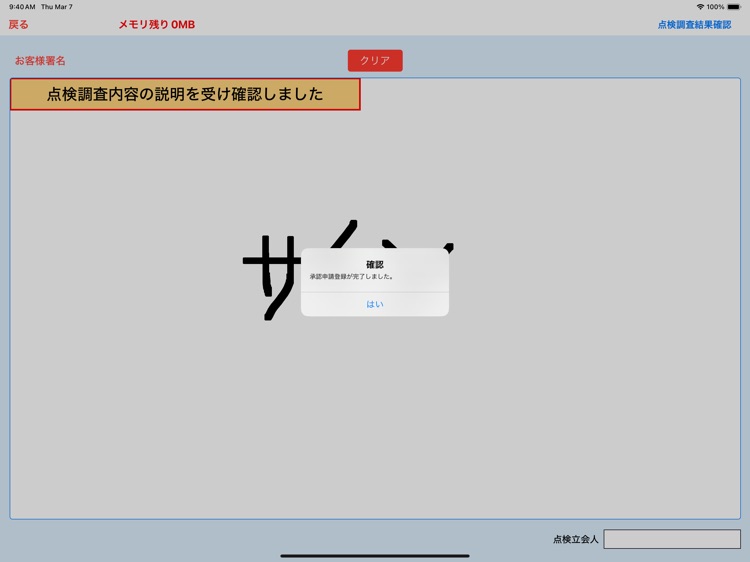Click the battery icon in status bar
The width and height of the screenshot is (750, 562).
(x=734, y=7)
